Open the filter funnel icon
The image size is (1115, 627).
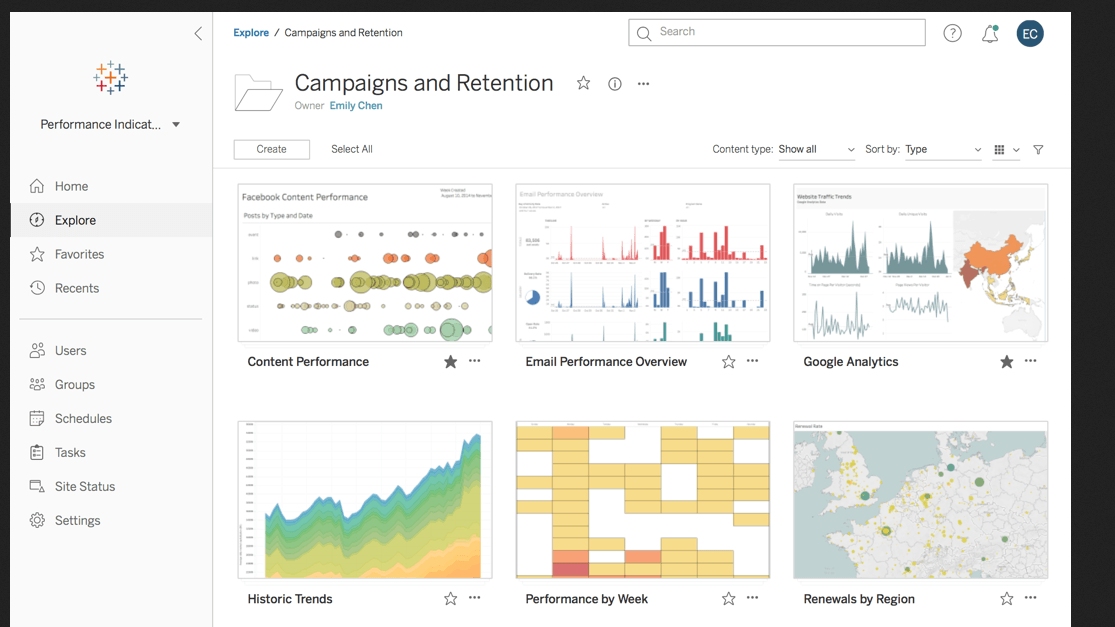pyautogui.click(x=1038, y=150)
